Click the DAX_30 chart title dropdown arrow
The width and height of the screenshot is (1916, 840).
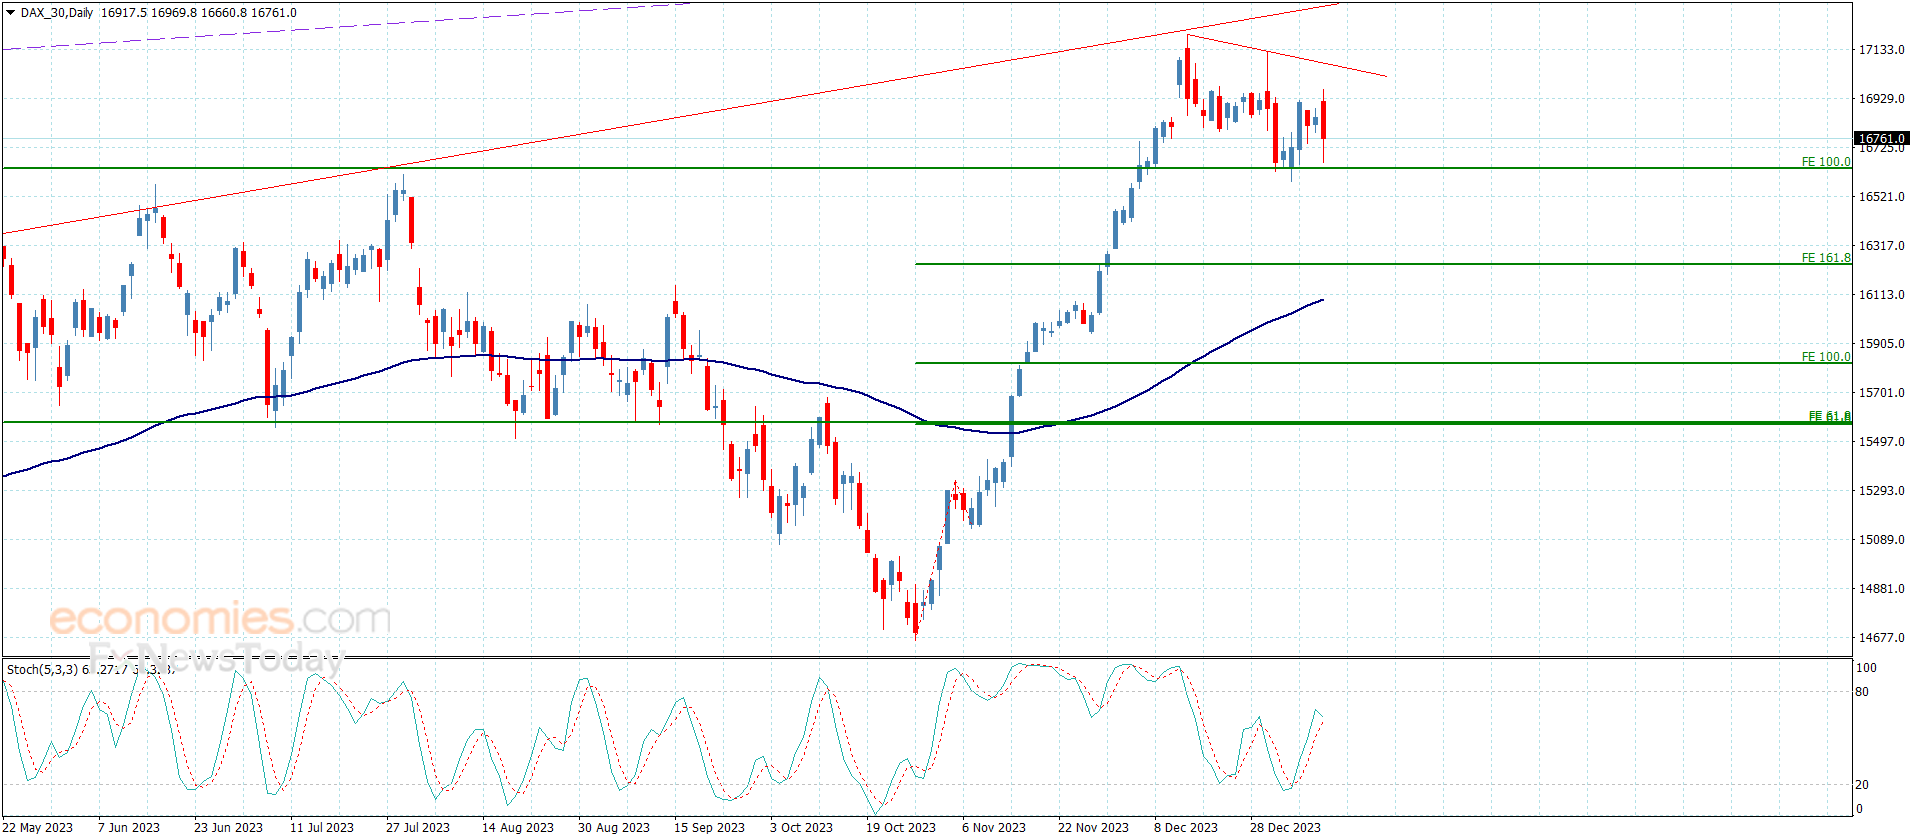pos(10,13)
